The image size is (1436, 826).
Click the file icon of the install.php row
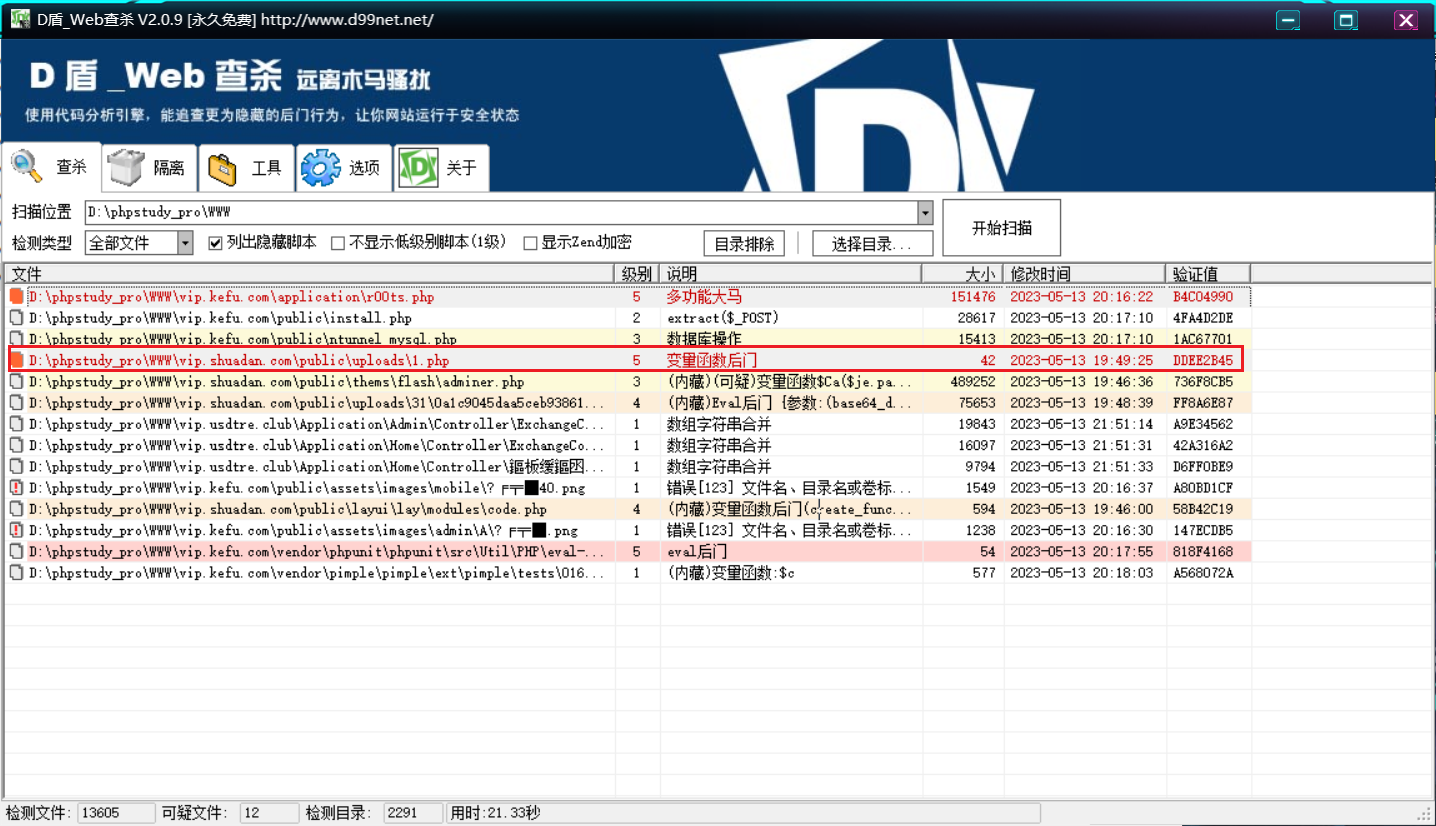16,318
